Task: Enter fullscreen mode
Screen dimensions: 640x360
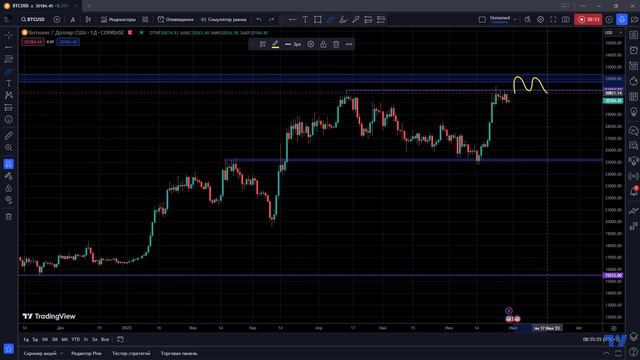Action: click(553, 20)
